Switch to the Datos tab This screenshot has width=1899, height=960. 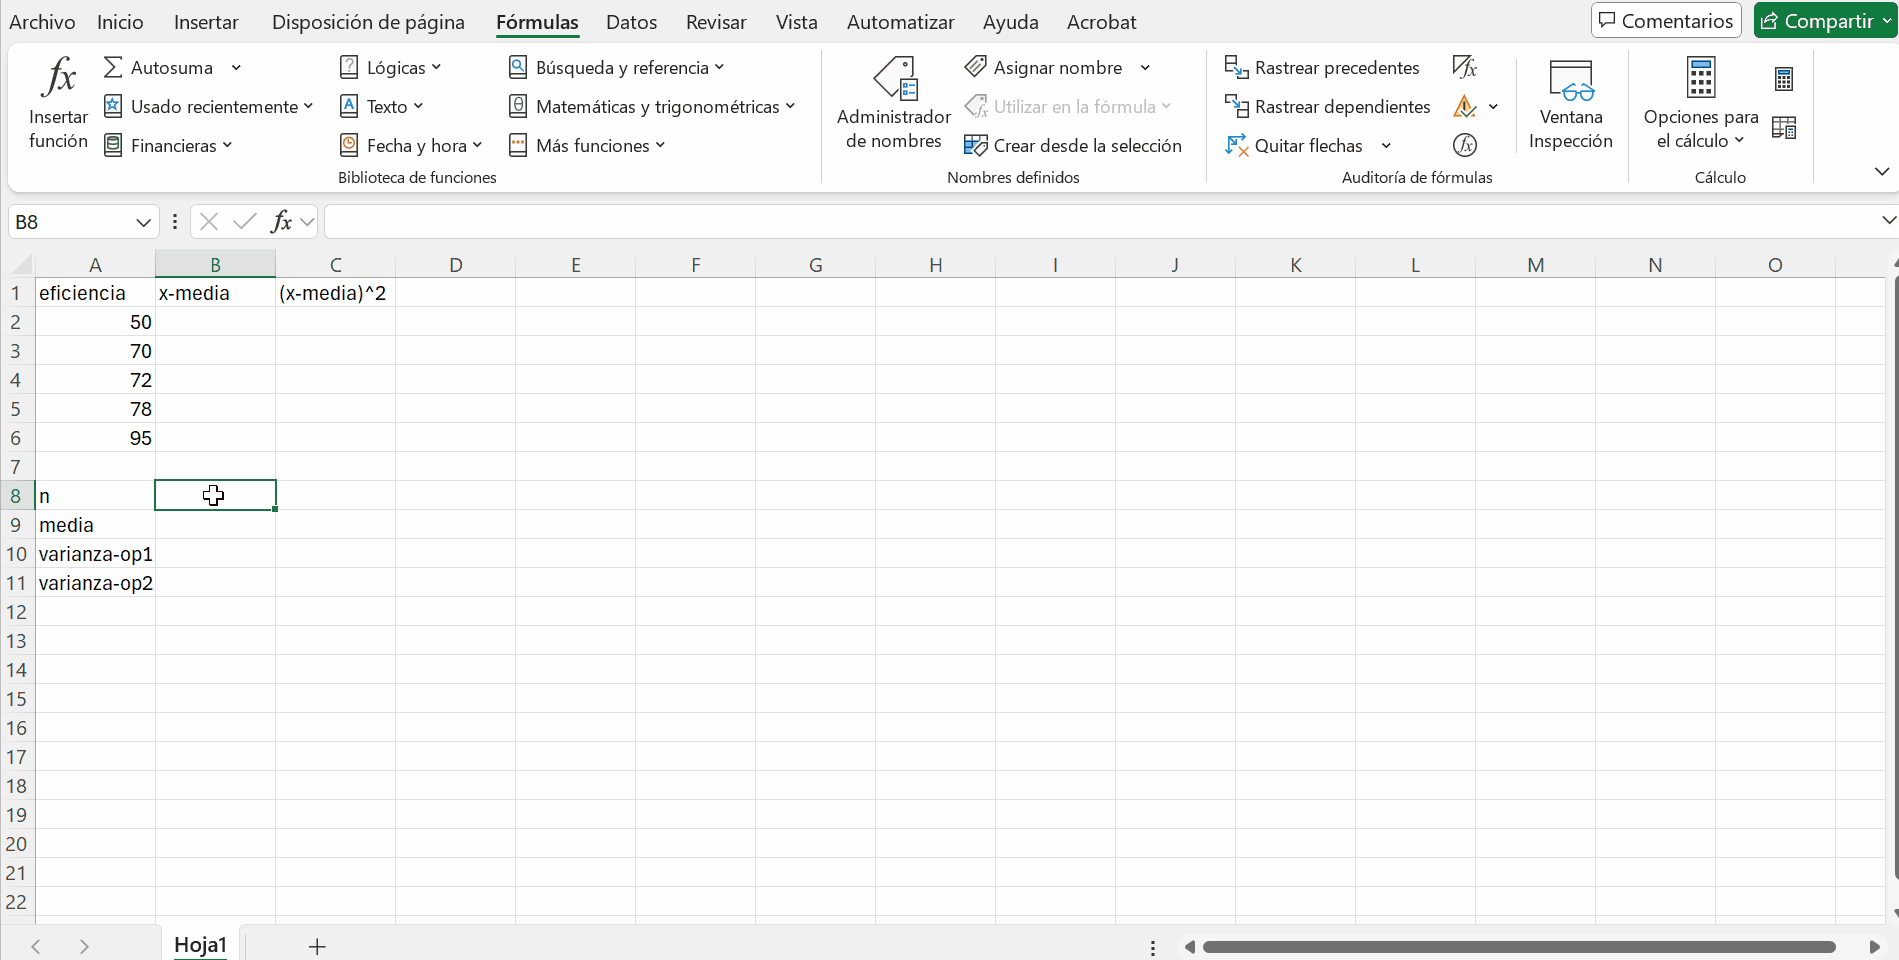631,22
